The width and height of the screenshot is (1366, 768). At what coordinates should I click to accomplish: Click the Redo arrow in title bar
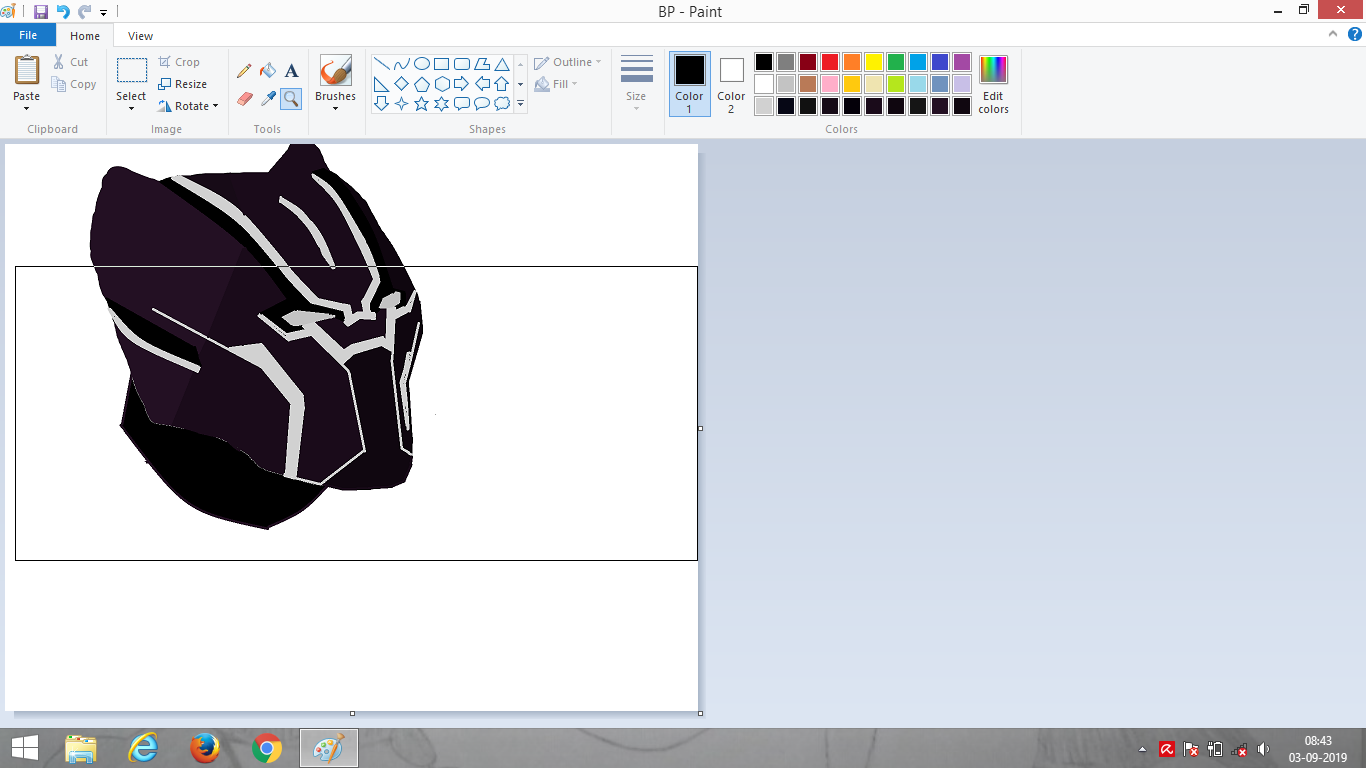coord(84,12)
